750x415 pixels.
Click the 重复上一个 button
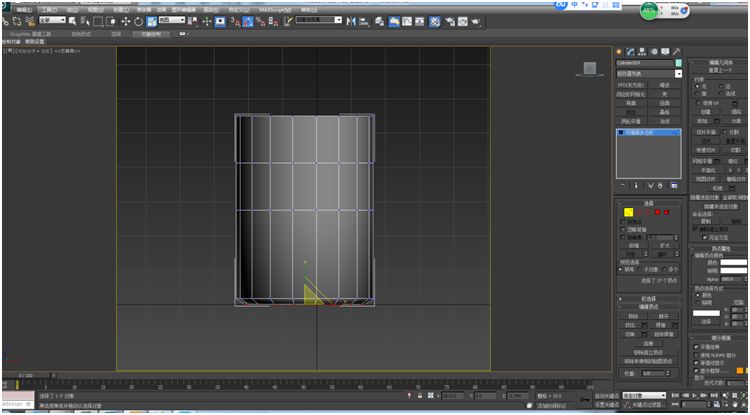pos(720,70)
